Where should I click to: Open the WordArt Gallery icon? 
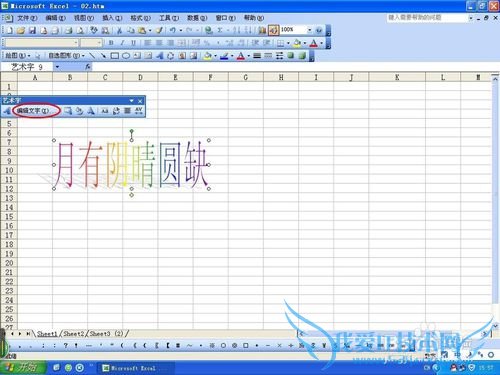pyautogui.click(x=68, y=111)
